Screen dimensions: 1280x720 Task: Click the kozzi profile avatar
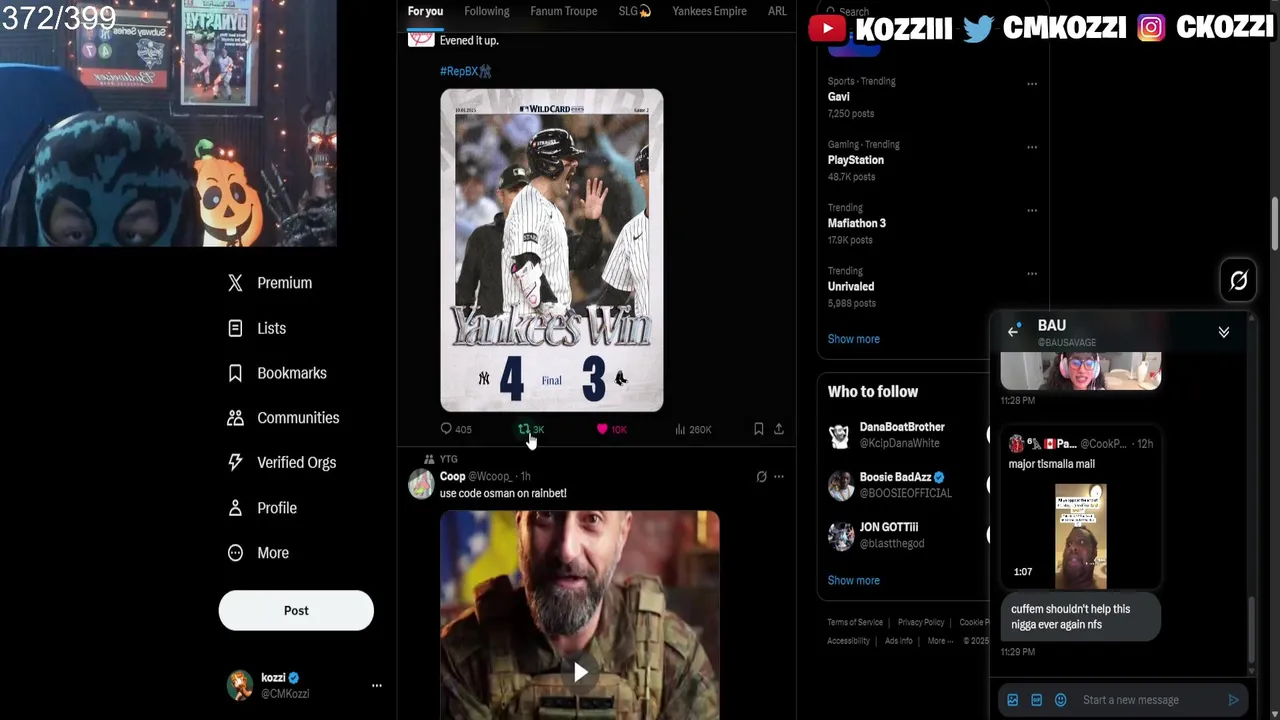(x=240, y=685)
